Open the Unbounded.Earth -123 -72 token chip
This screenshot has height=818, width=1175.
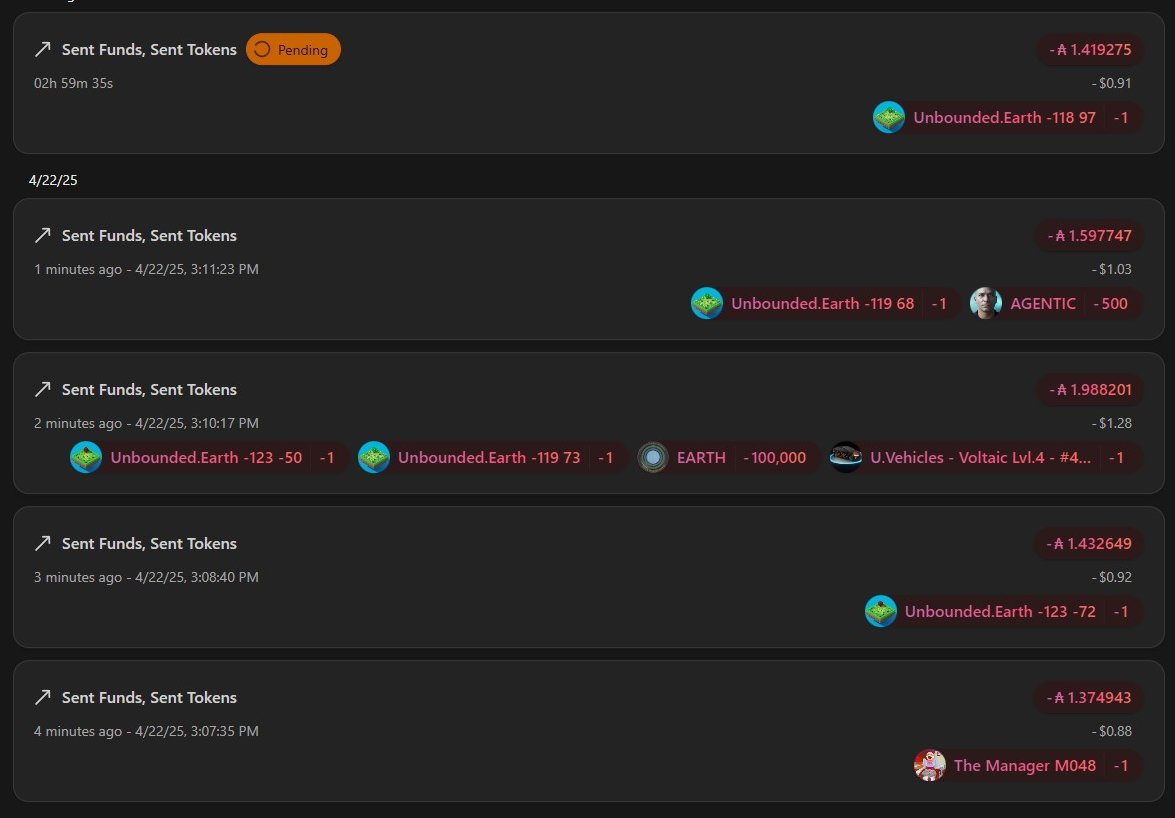(1004, 611)
